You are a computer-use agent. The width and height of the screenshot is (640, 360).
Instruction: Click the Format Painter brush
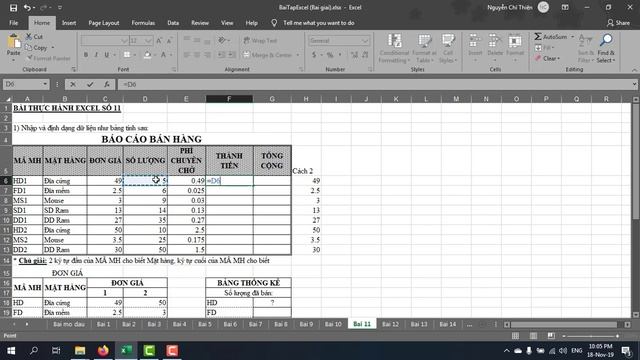(29, 58)
